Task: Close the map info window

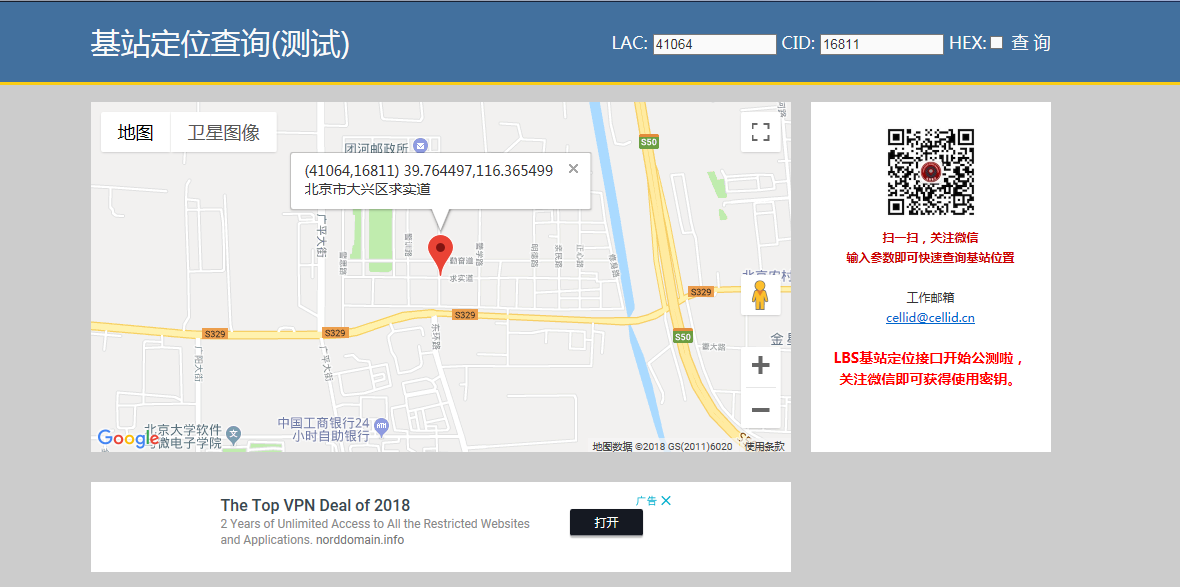Action: (x=573, y=169)
